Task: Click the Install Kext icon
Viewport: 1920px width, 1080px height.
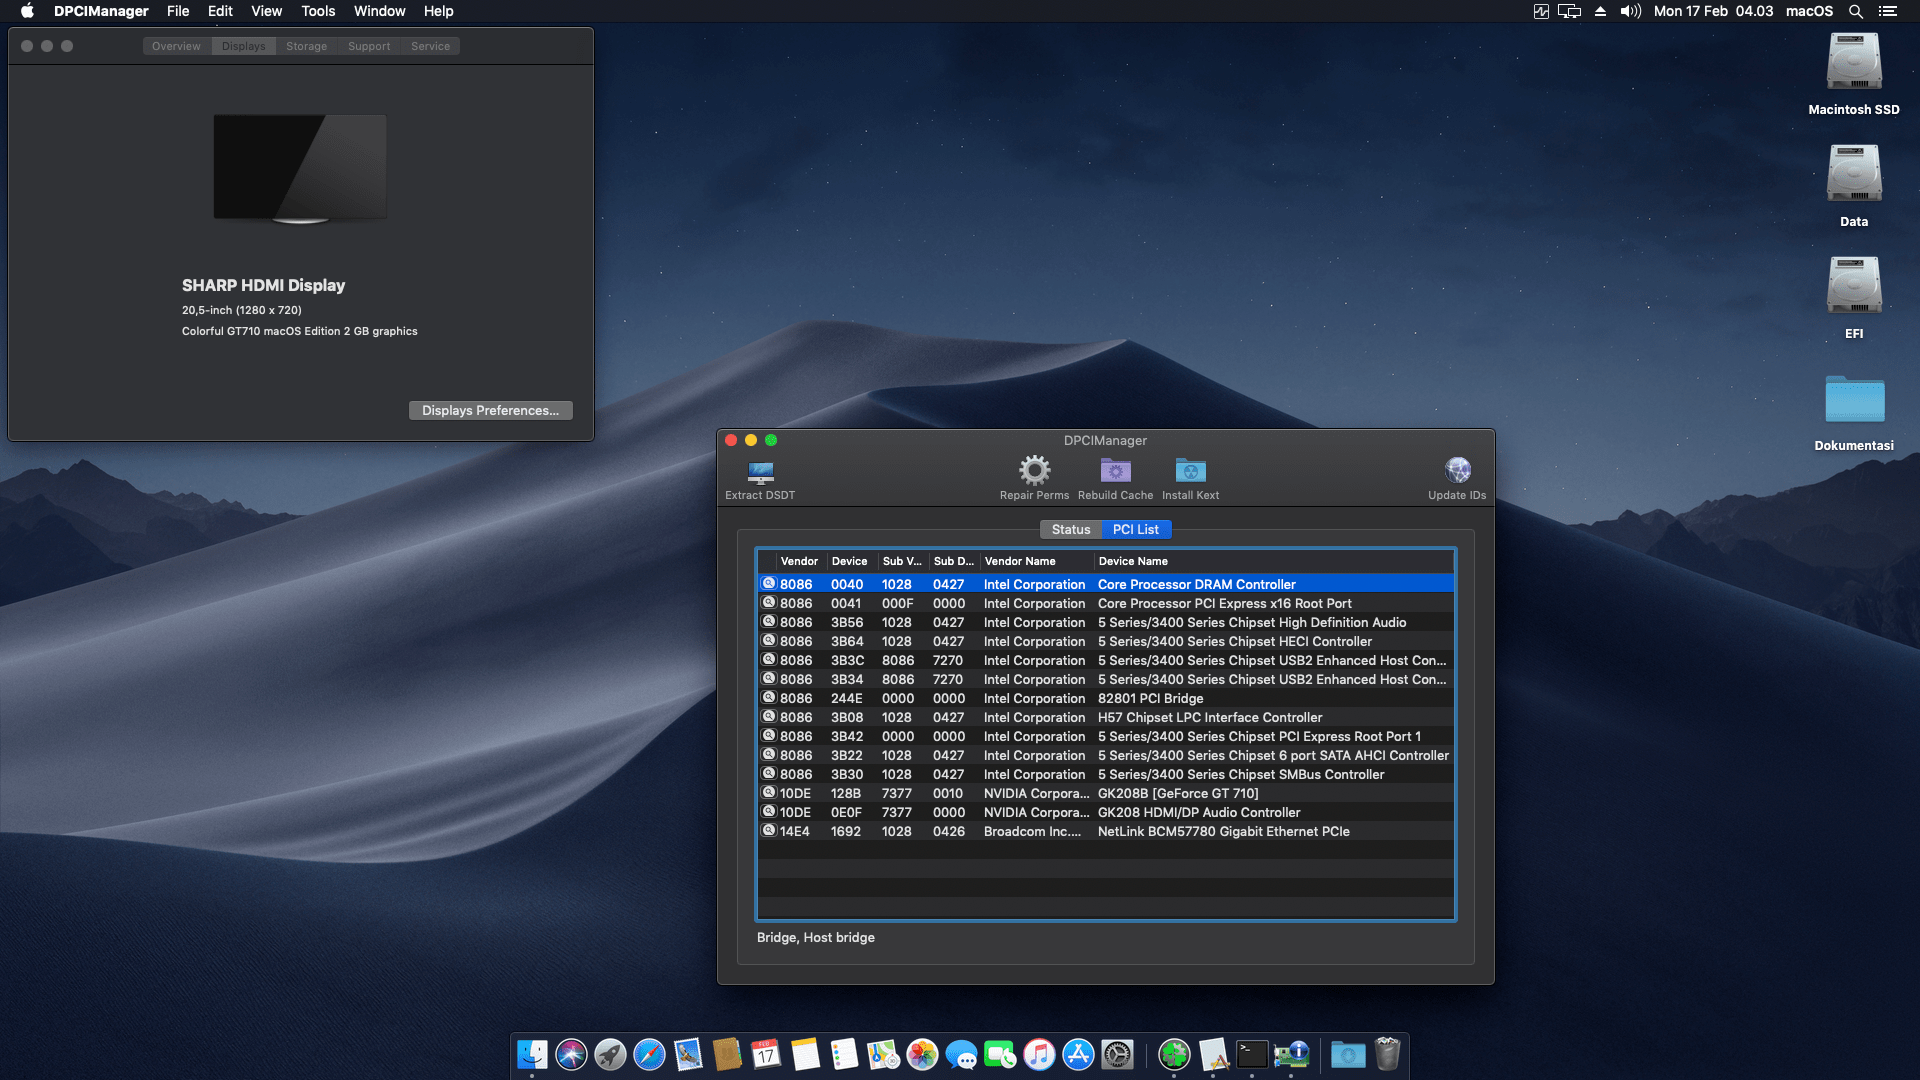Action: click(1190, 470)
